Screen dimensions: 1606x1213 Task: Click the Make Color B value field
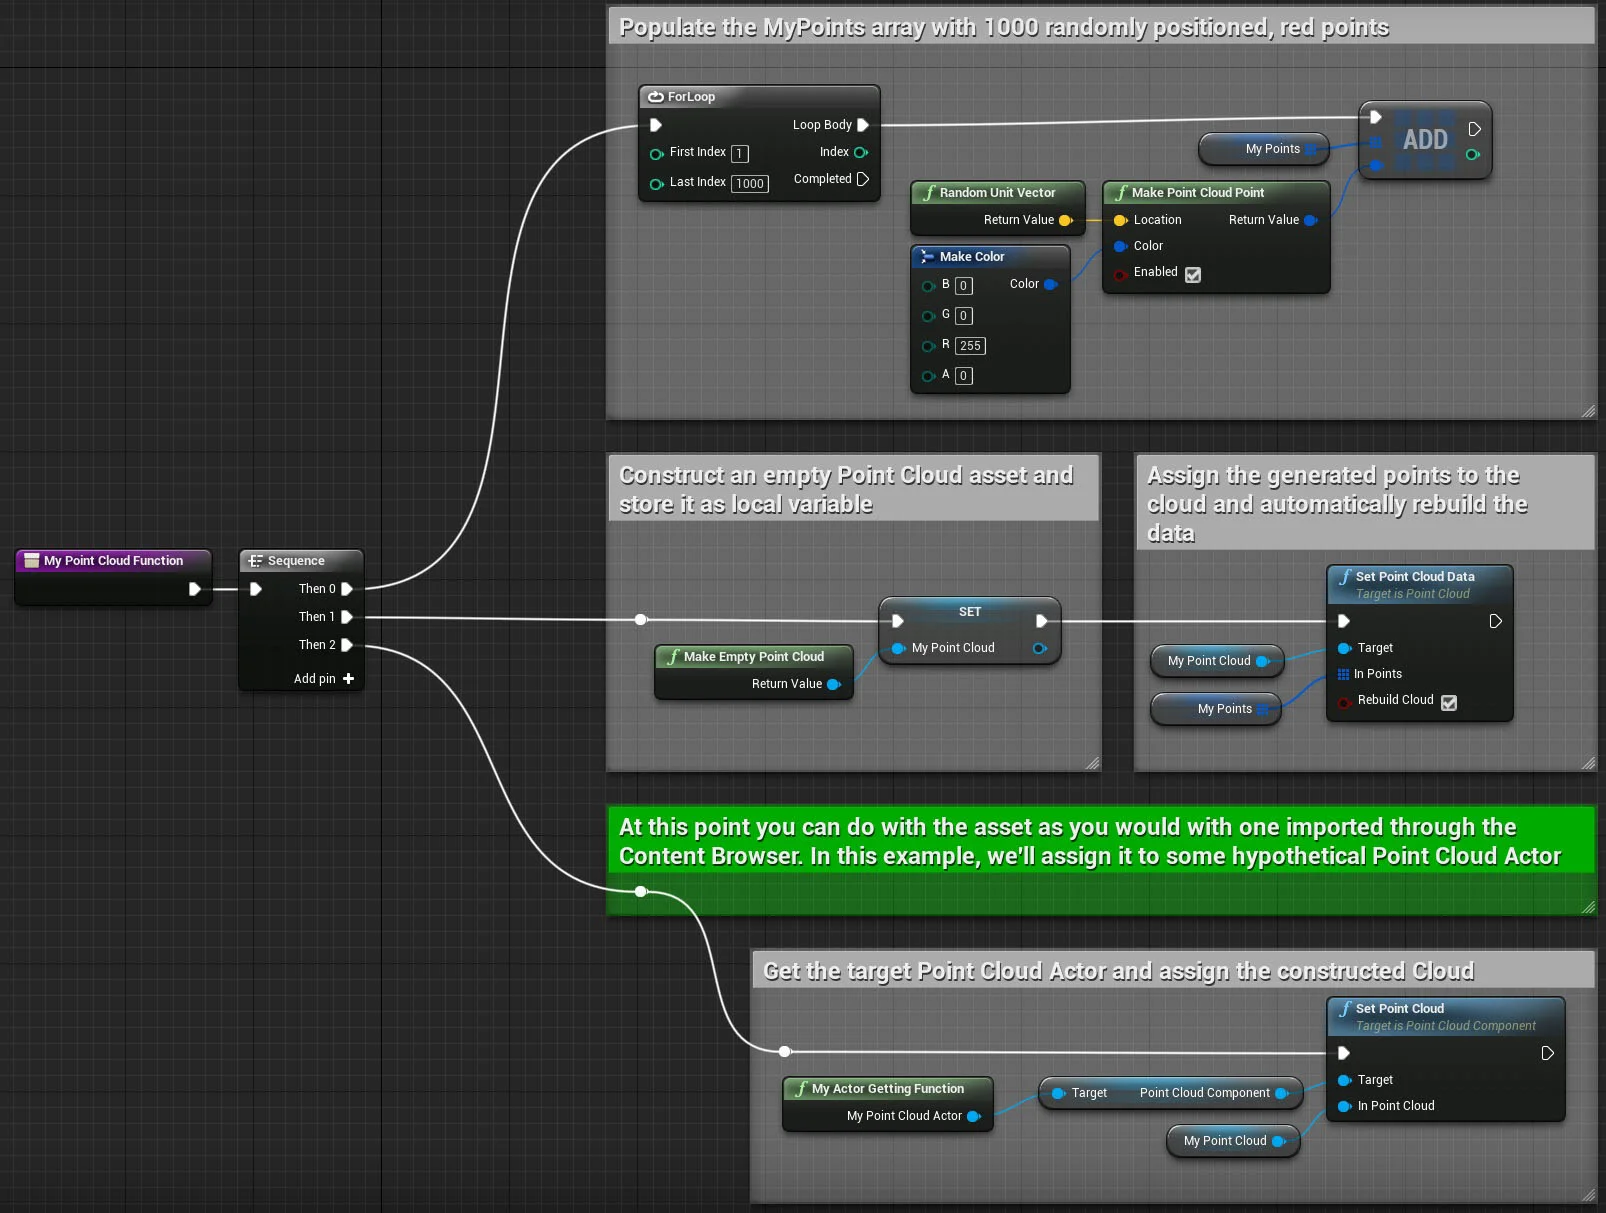[x=964, y=286]
